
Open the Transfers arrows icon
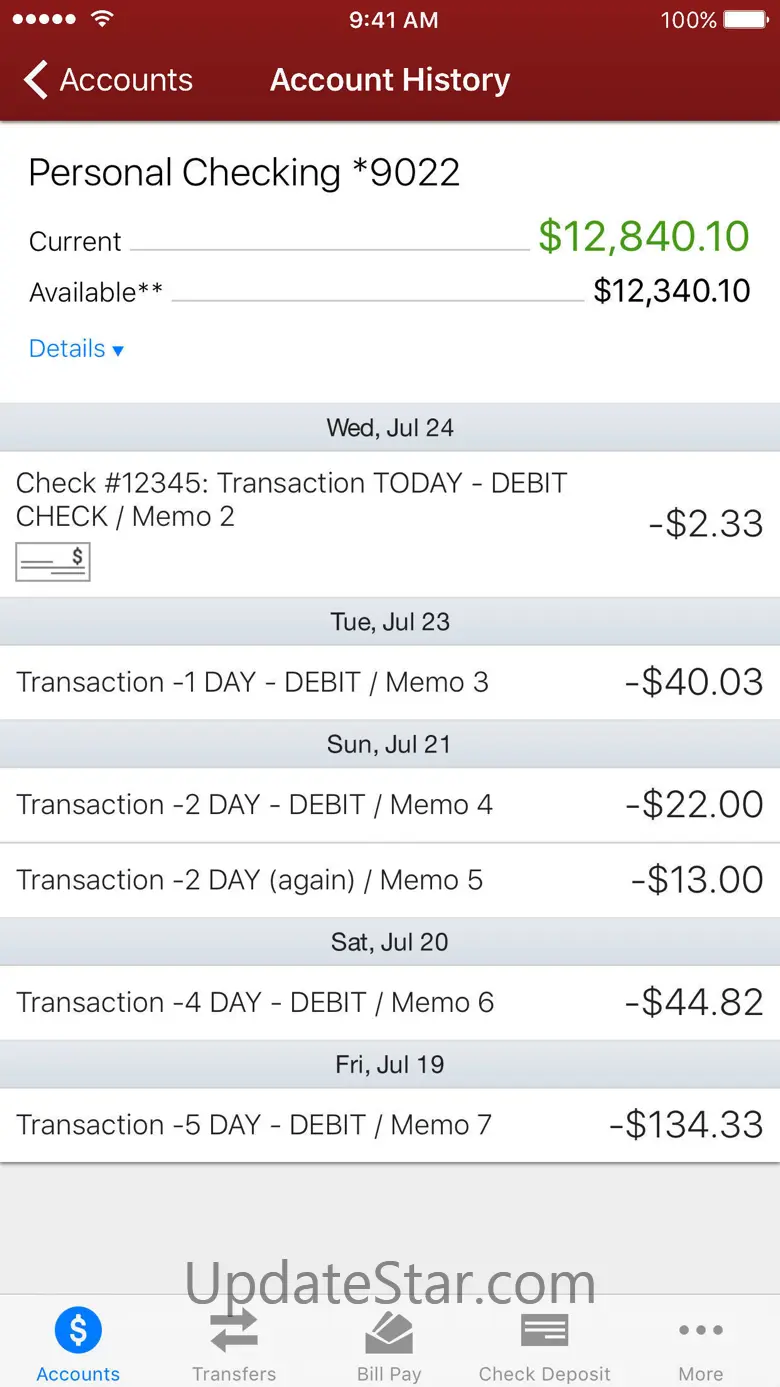click(234, 1331)
